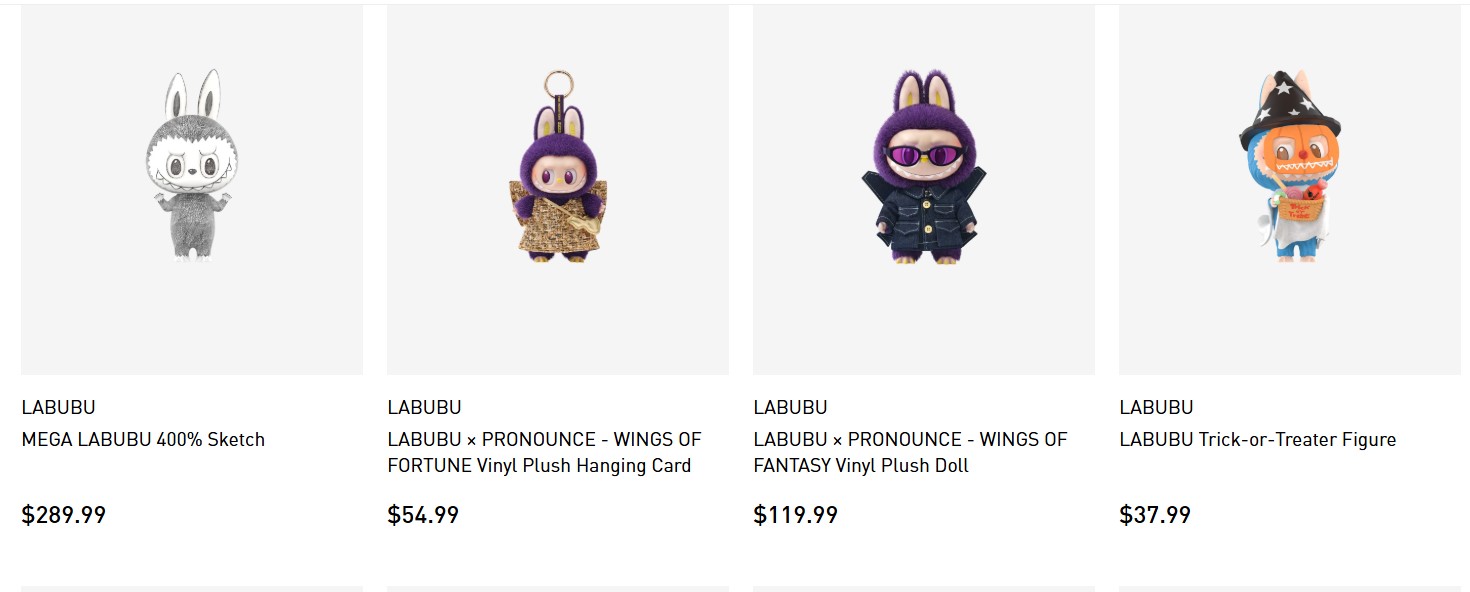
Task: Select the LABUBU brand label above the Sketch product
Action: [x=58, y=407]
